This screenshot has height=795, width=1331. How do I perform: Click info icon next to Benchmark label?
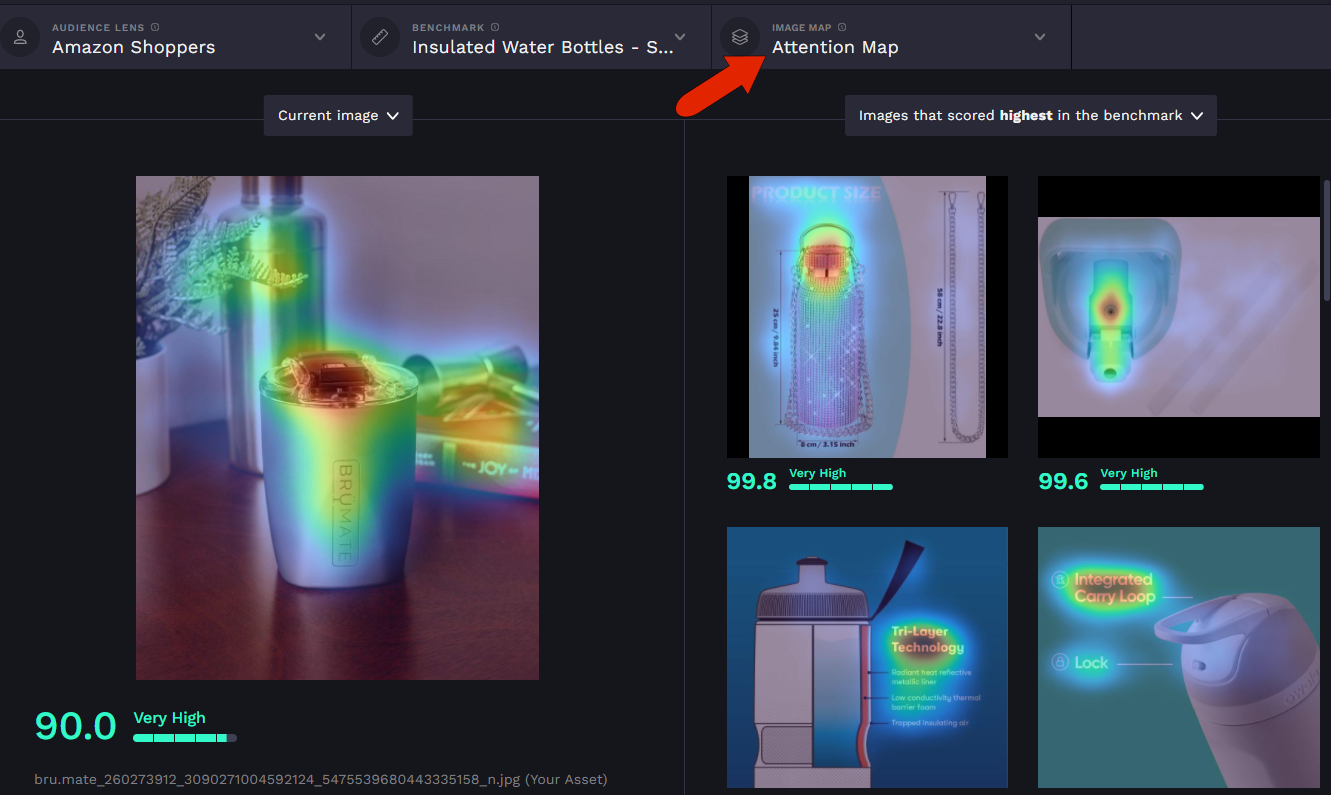(496, 27)
